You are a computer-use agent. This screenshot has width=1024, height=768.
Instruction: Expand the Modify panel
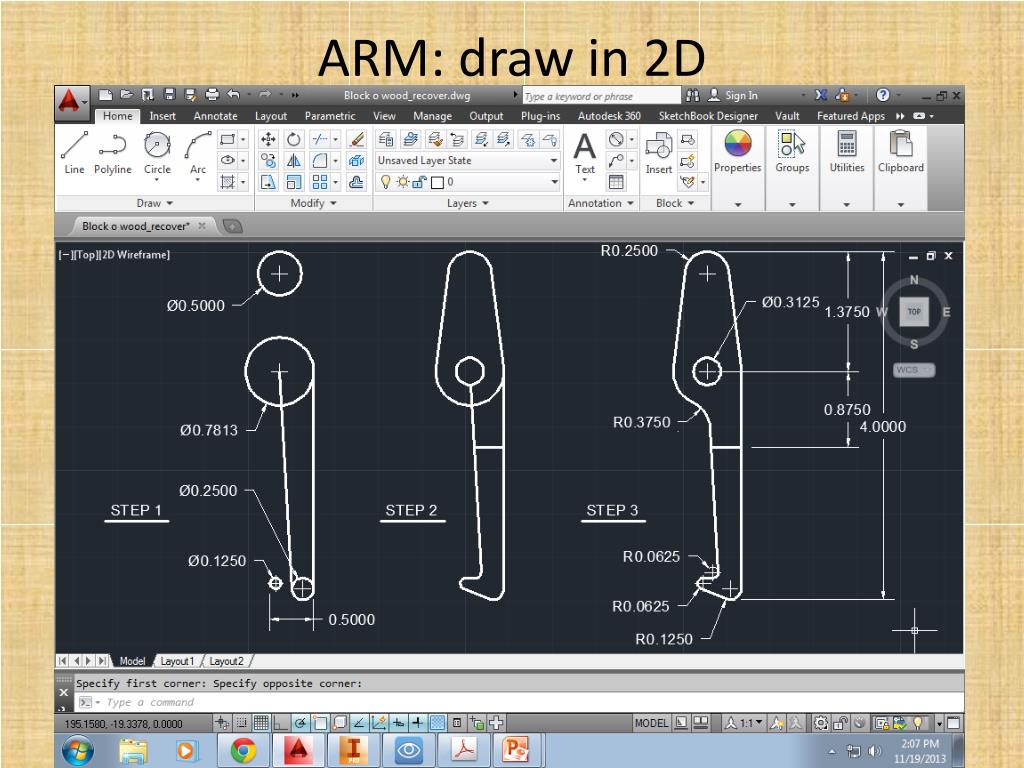coord(313,203)
